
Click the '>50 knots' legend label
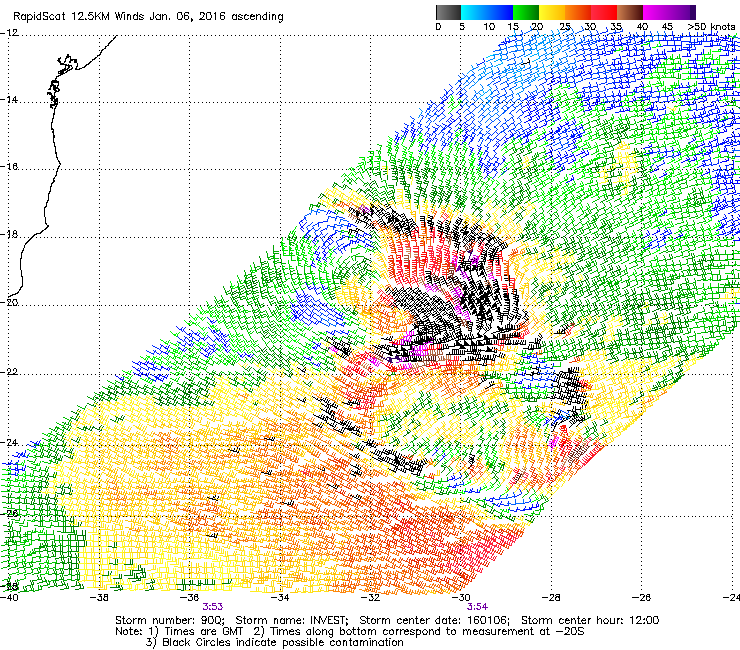coord(711,27)
